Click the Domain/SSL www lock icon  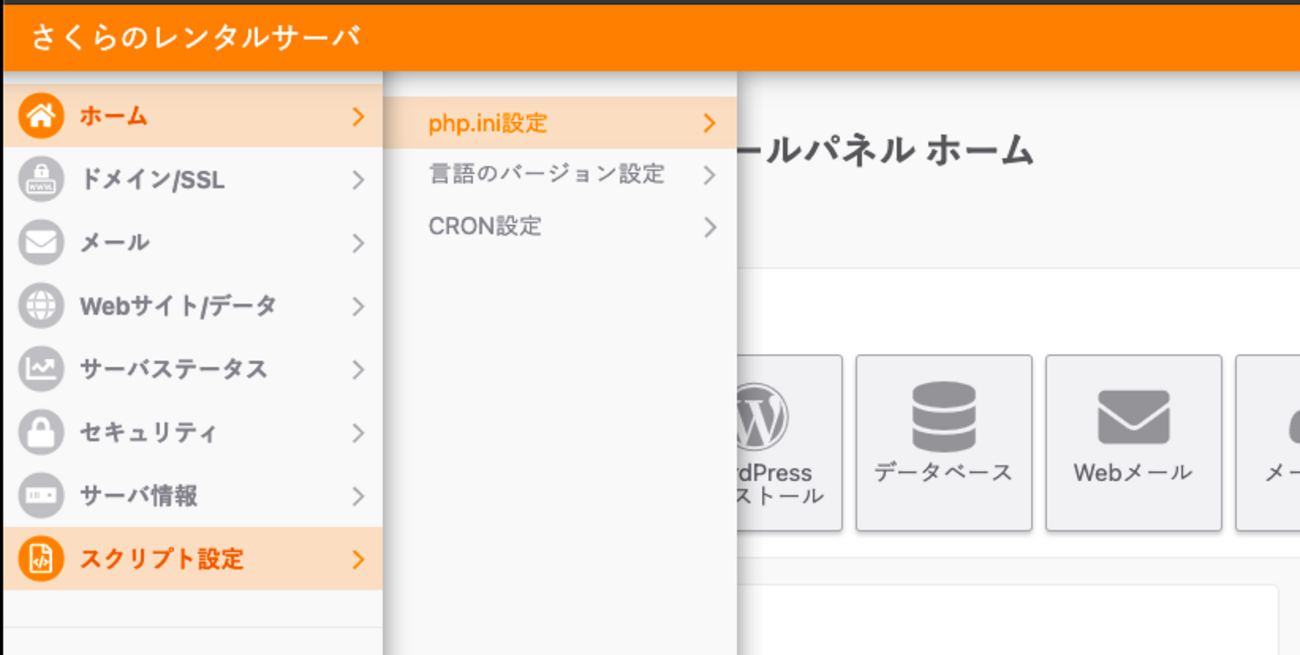pyautogui.click(x=41, y=180)
